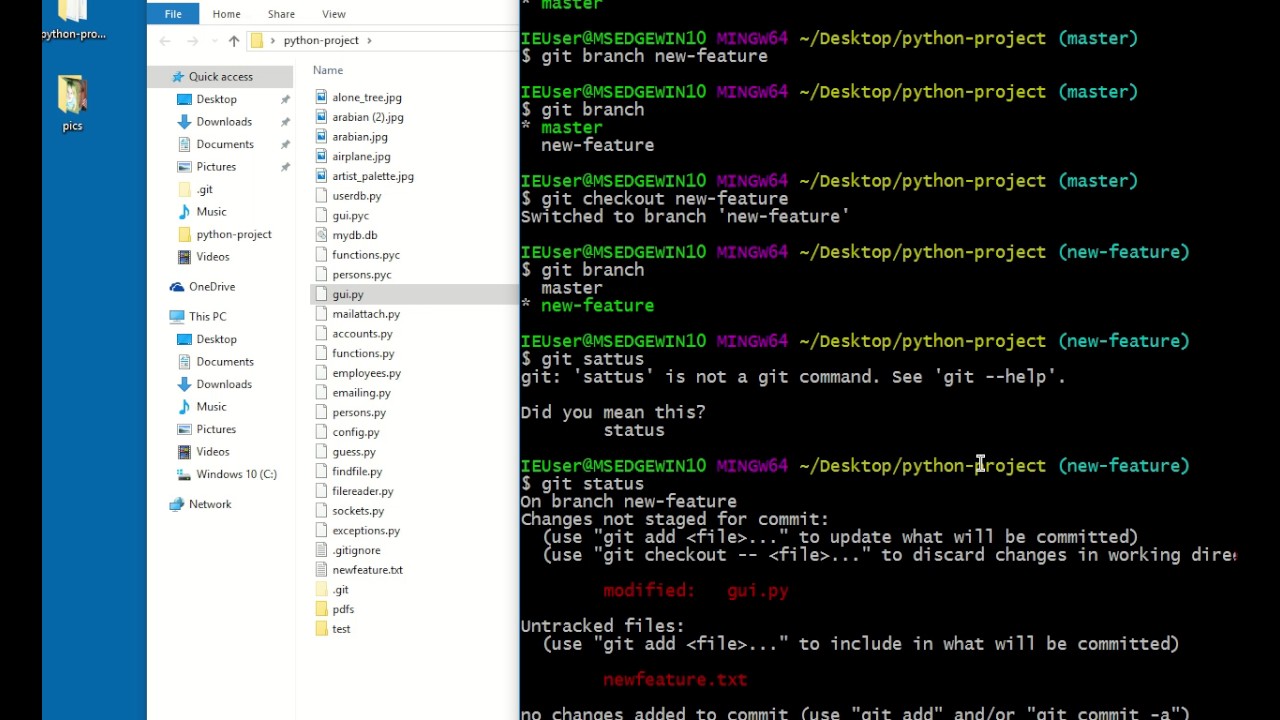Select the highlighted gui.py file
The height and width of the screenshot is (720, 1280).
pos(348,294)
